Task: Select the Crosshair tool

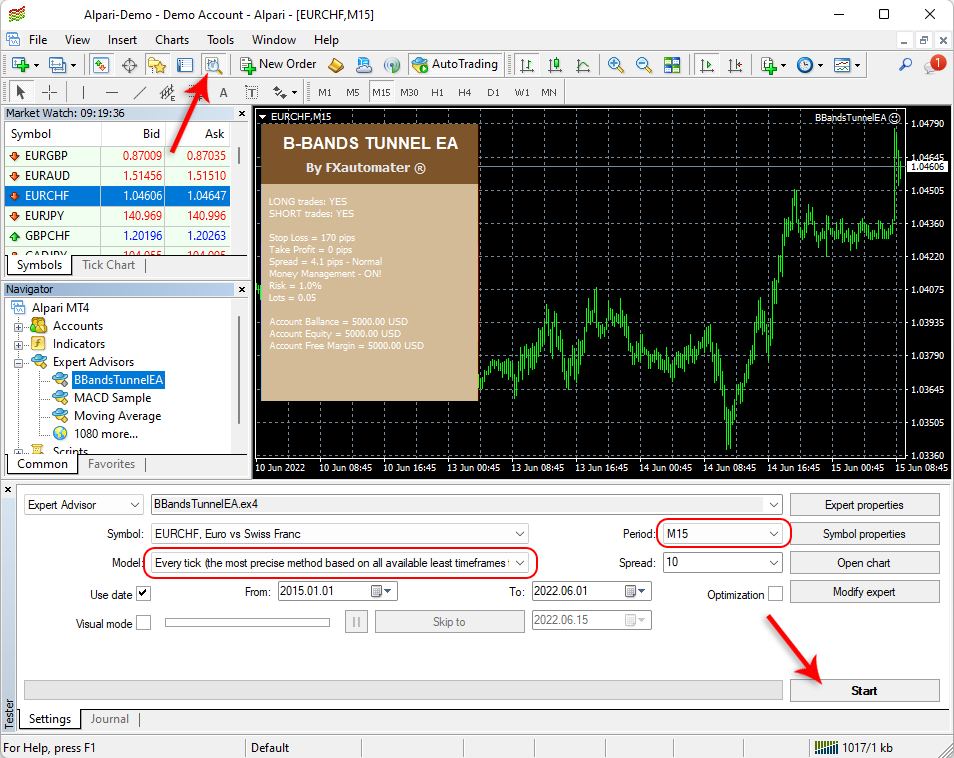Action: coord(49,92)
